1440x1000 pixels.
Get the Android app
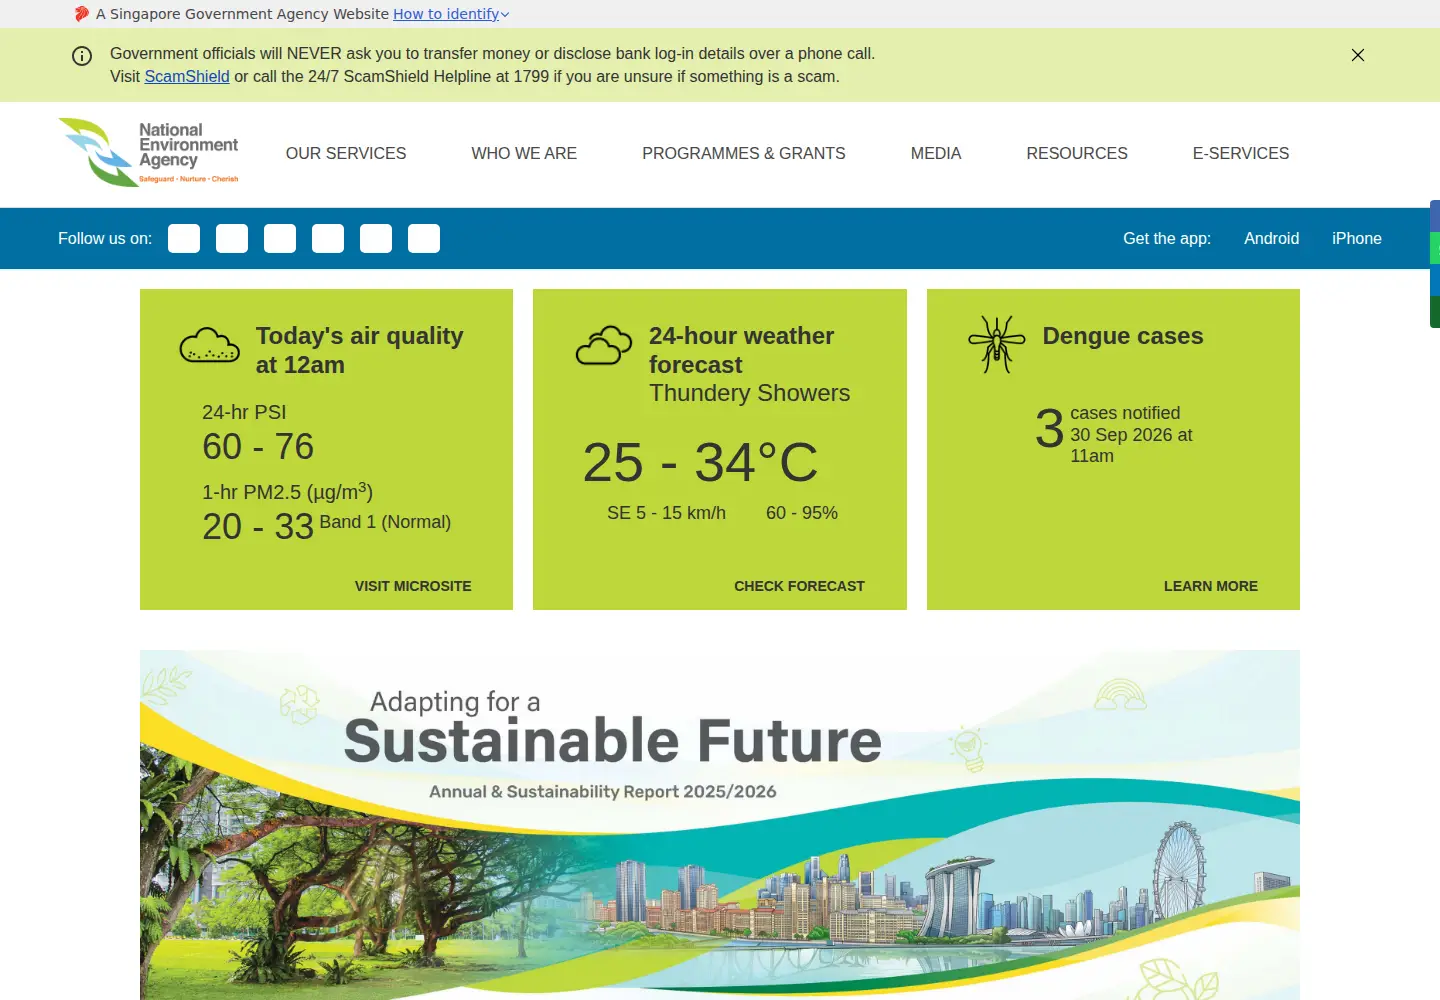click(1272, 238)
